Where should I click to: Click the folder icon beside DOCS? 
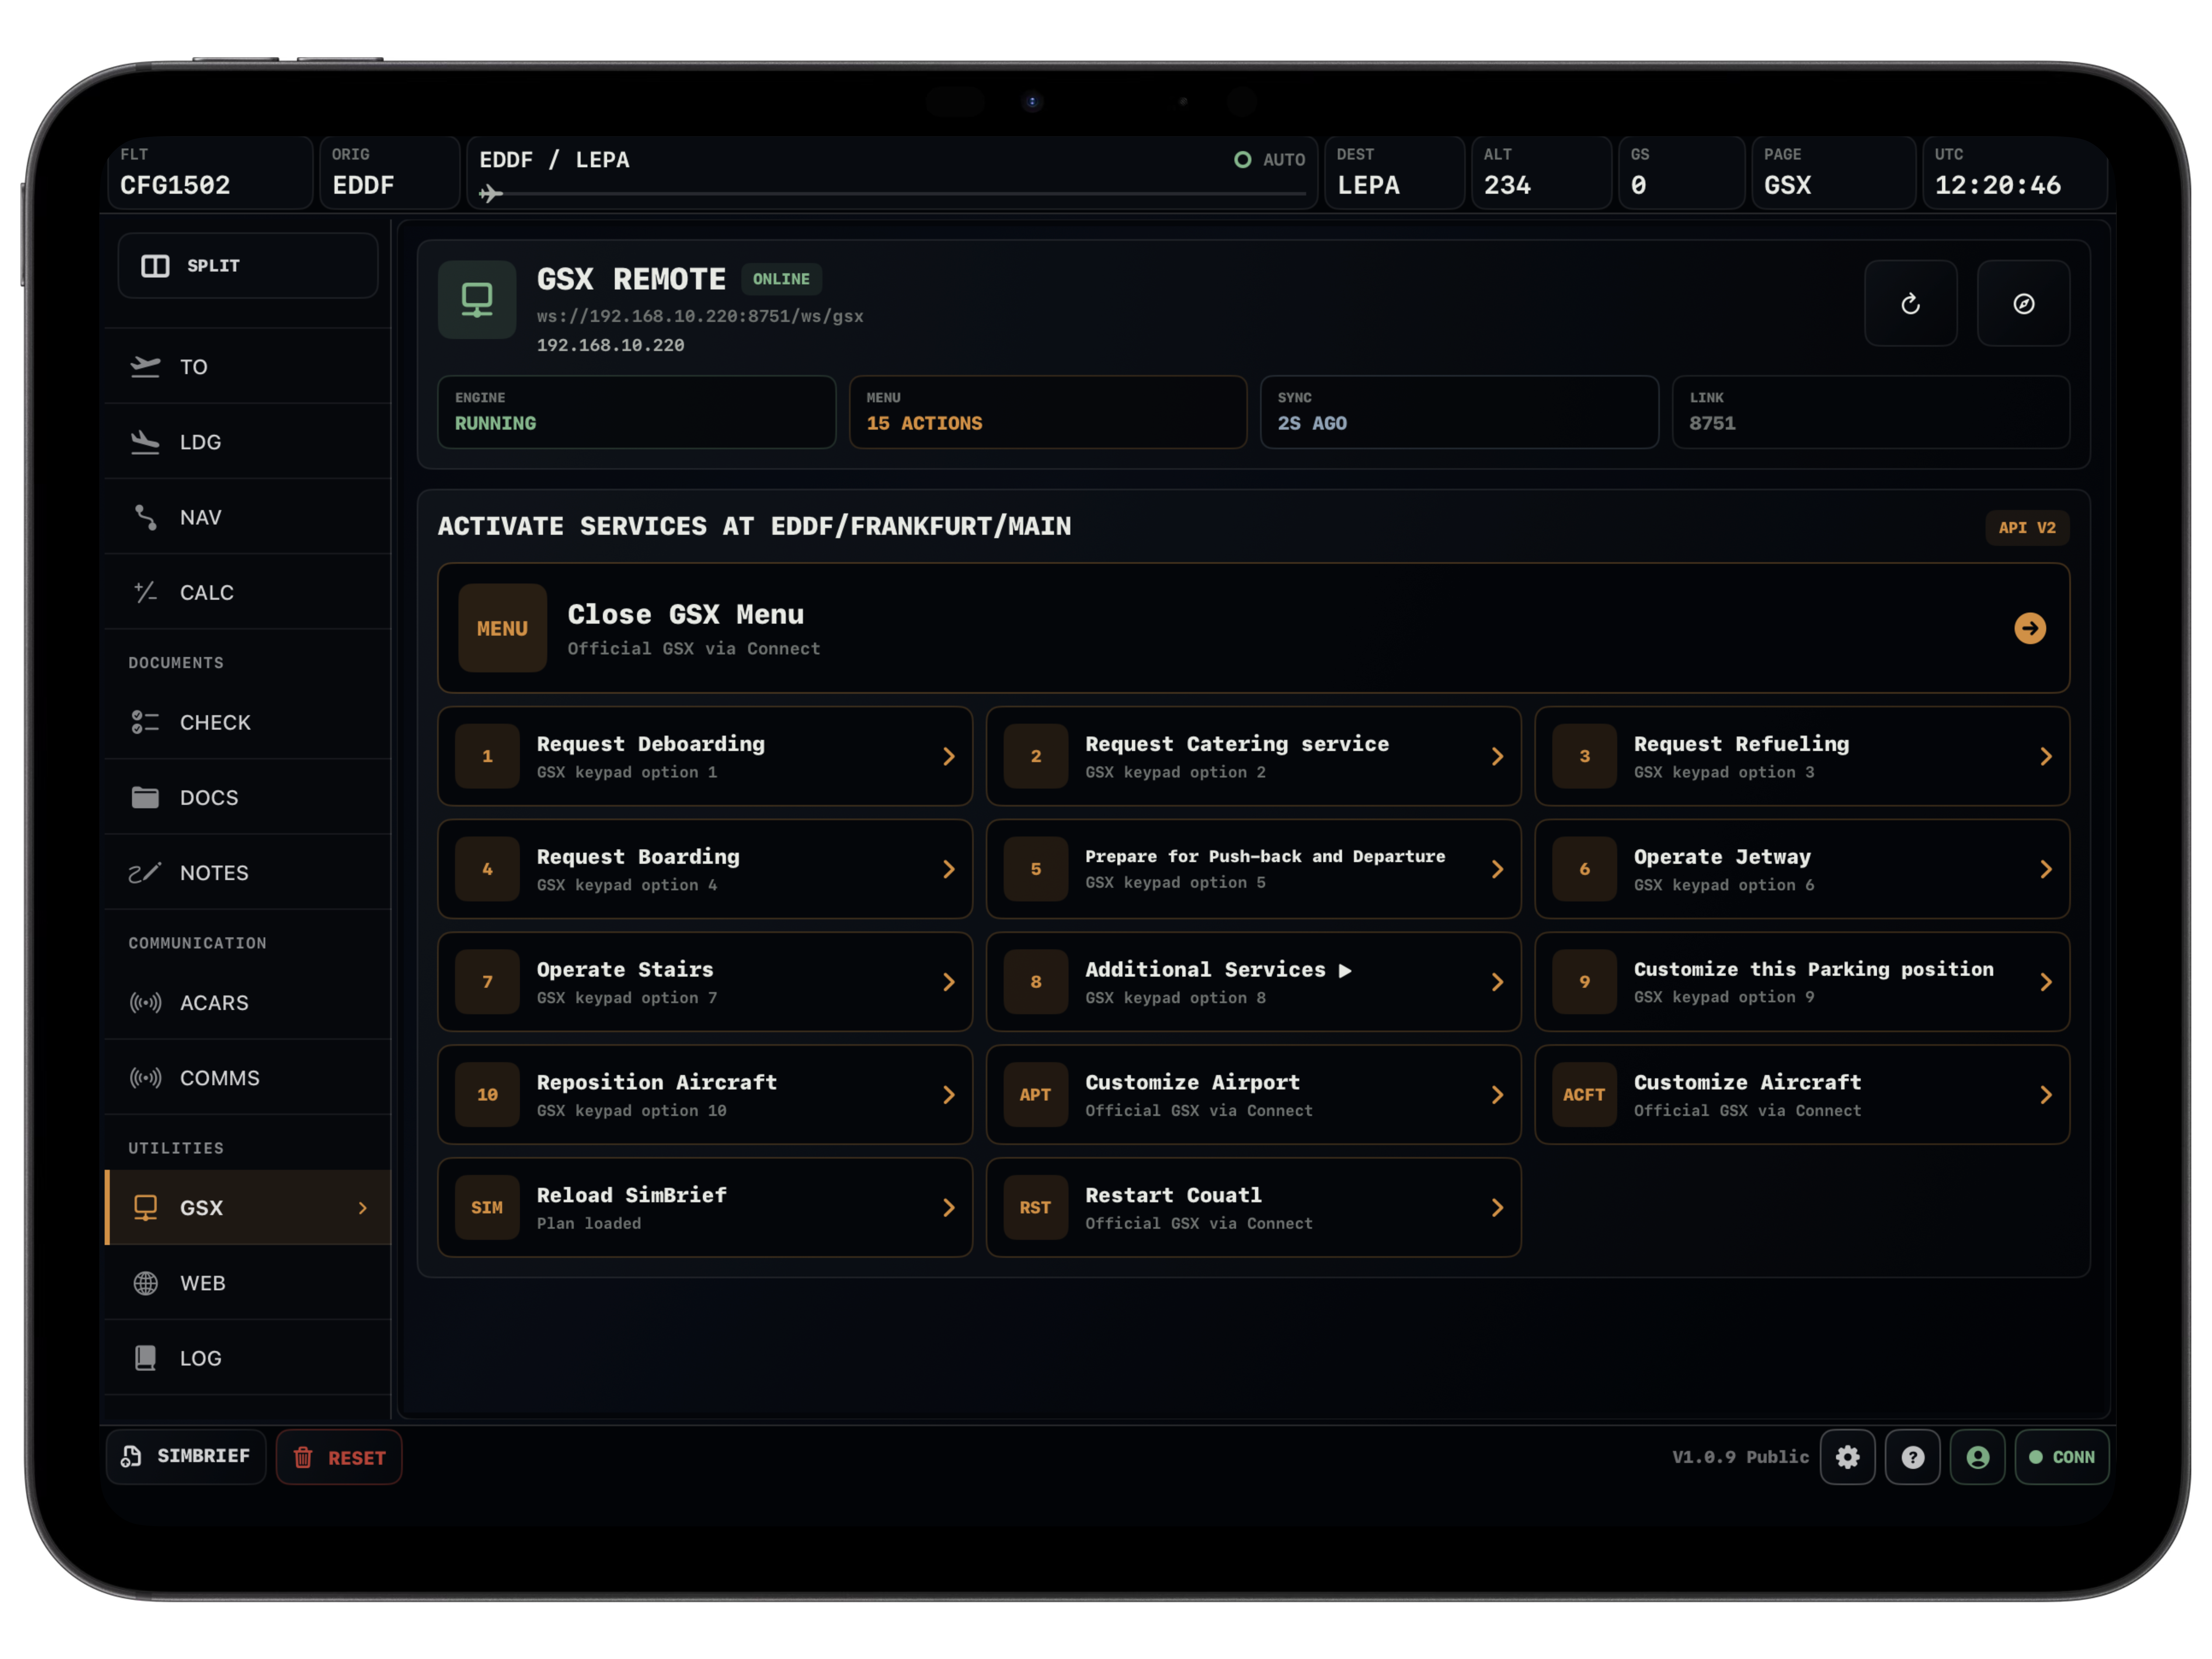tap(145, 797)
